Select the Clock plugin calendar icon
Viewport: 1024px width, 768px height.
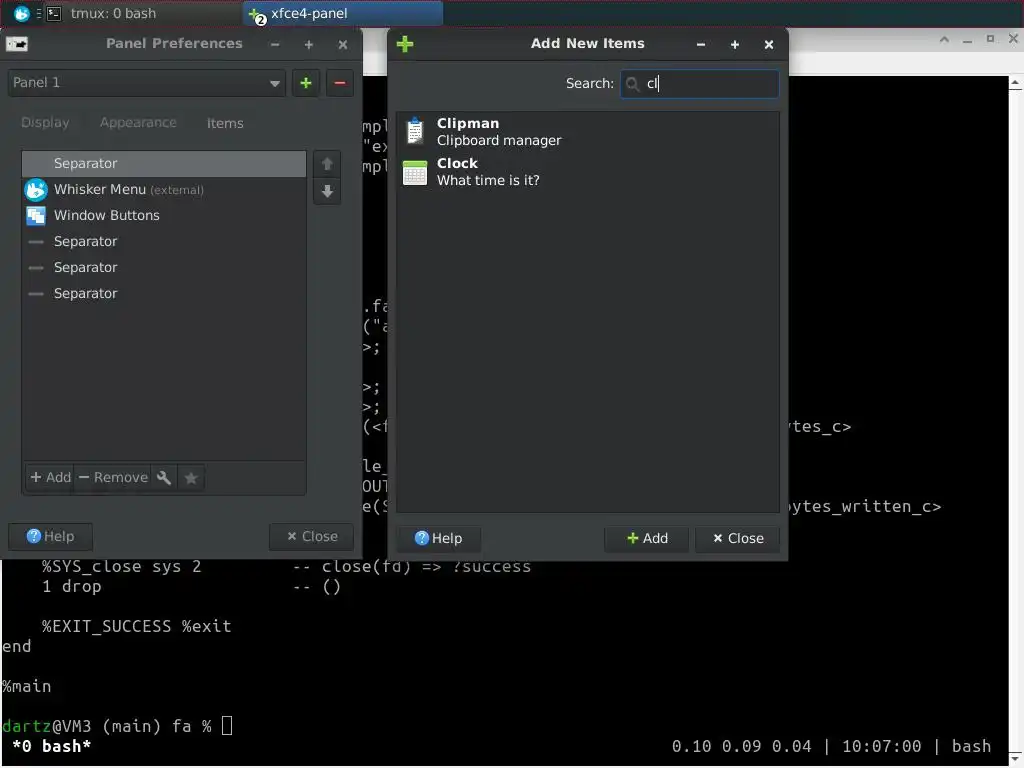pos(415,172)
